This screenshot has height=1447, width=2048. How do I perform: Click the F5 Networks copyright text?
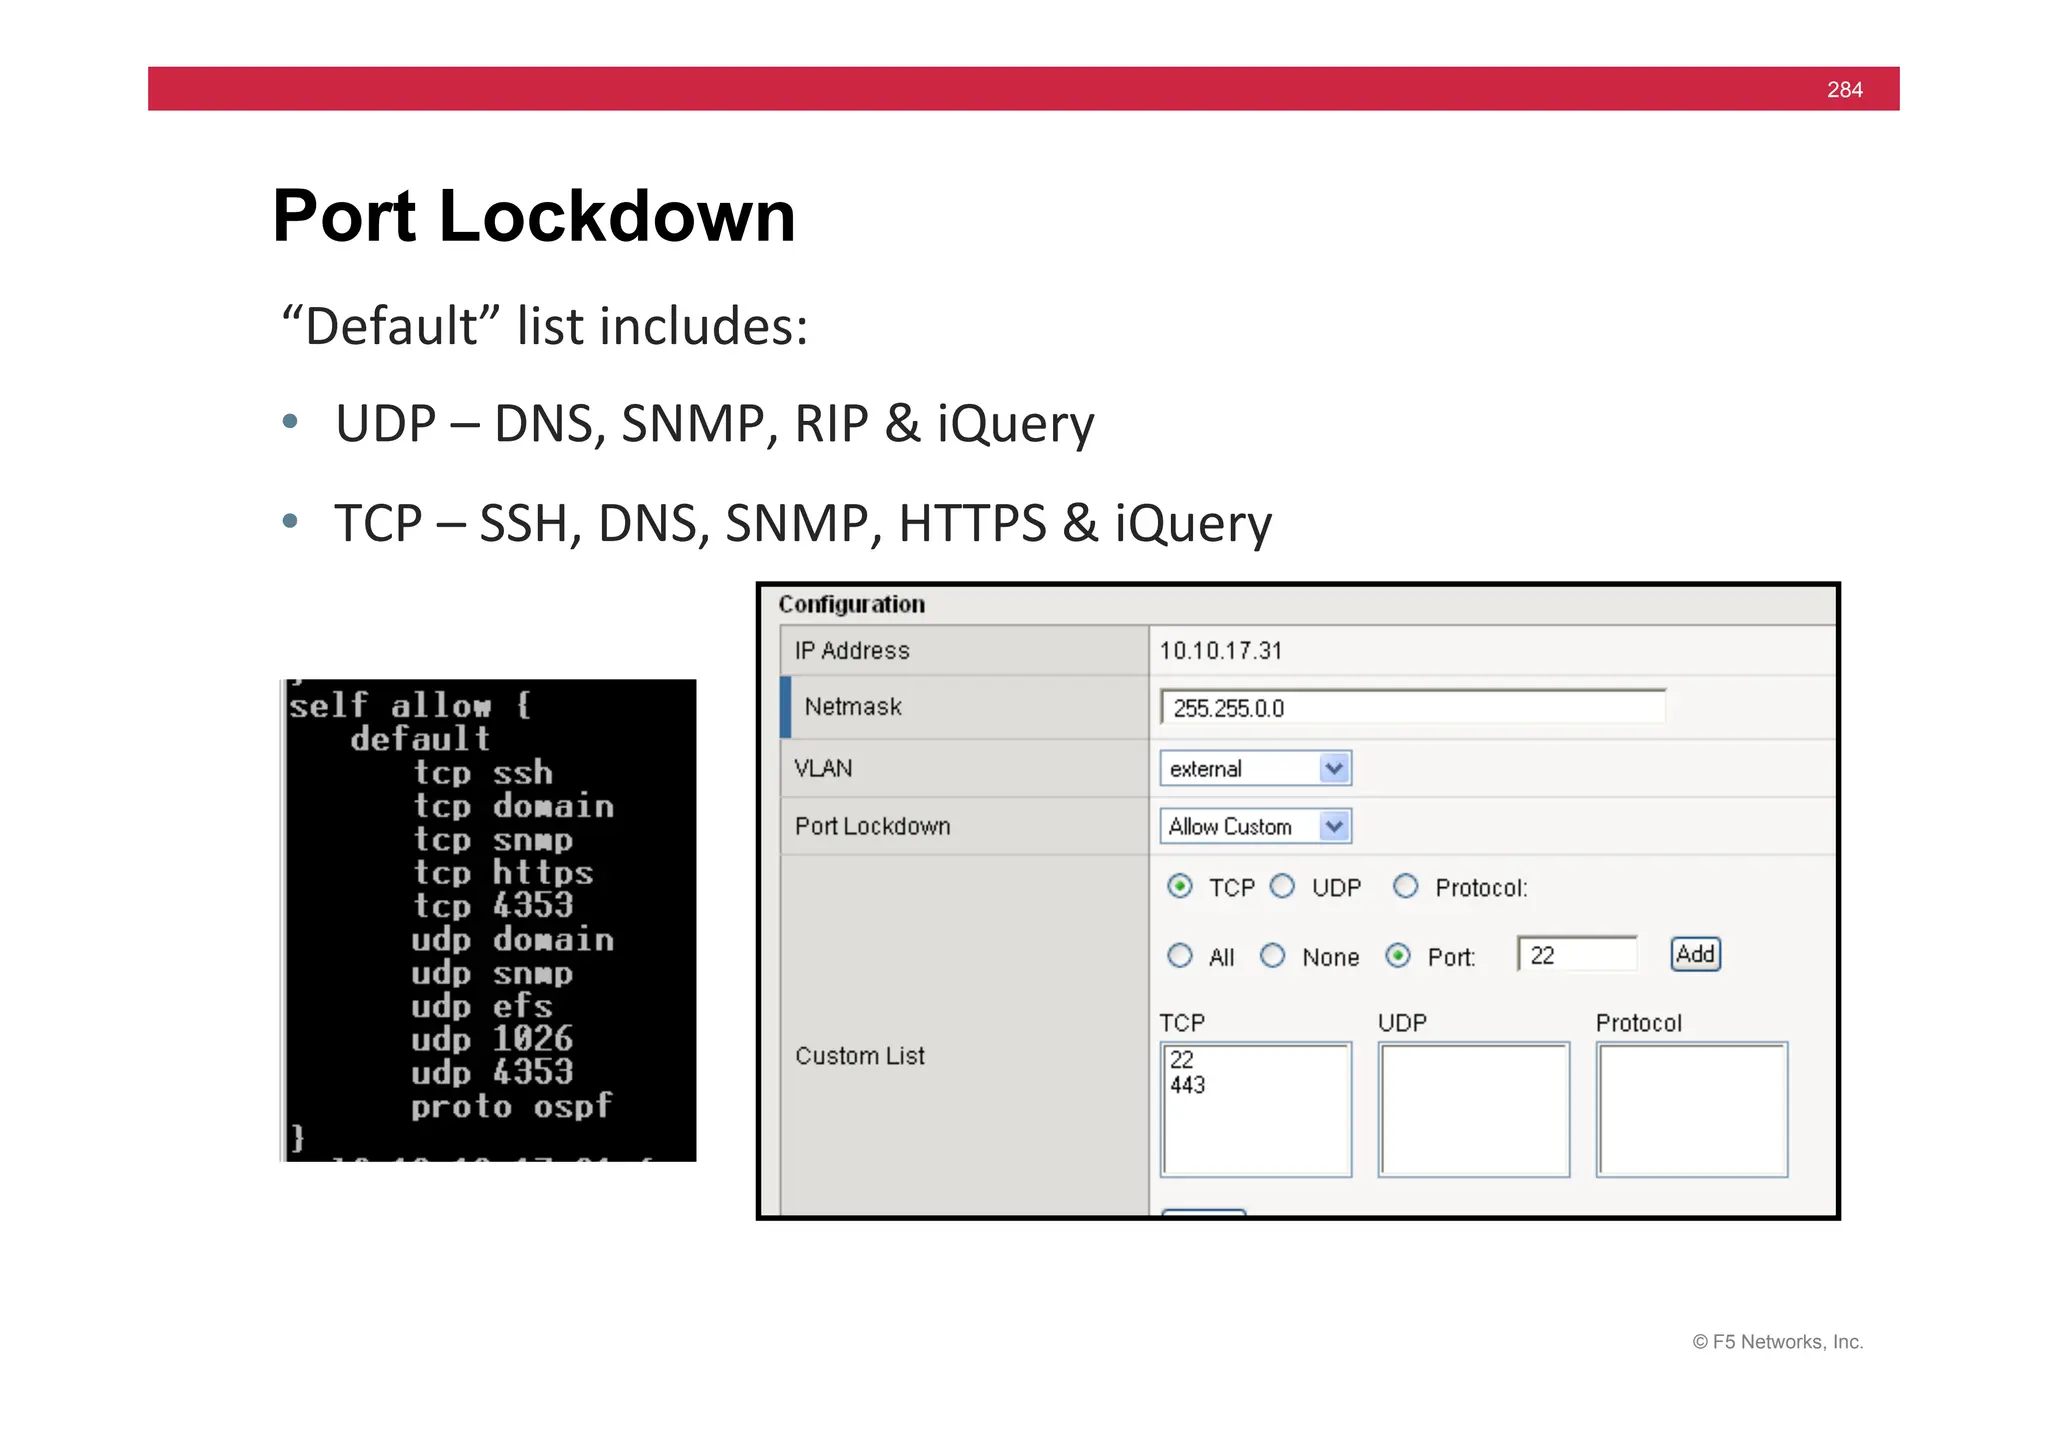pos(1778,1342)
